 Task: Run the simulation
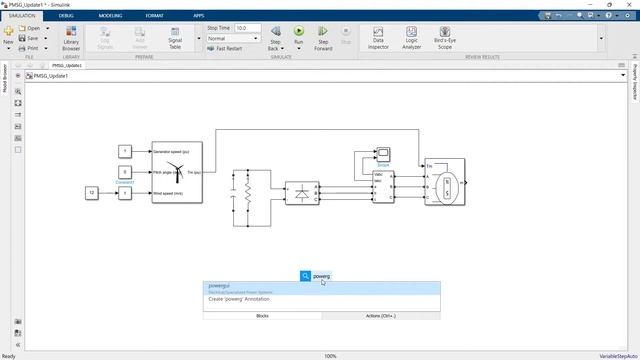299,31
